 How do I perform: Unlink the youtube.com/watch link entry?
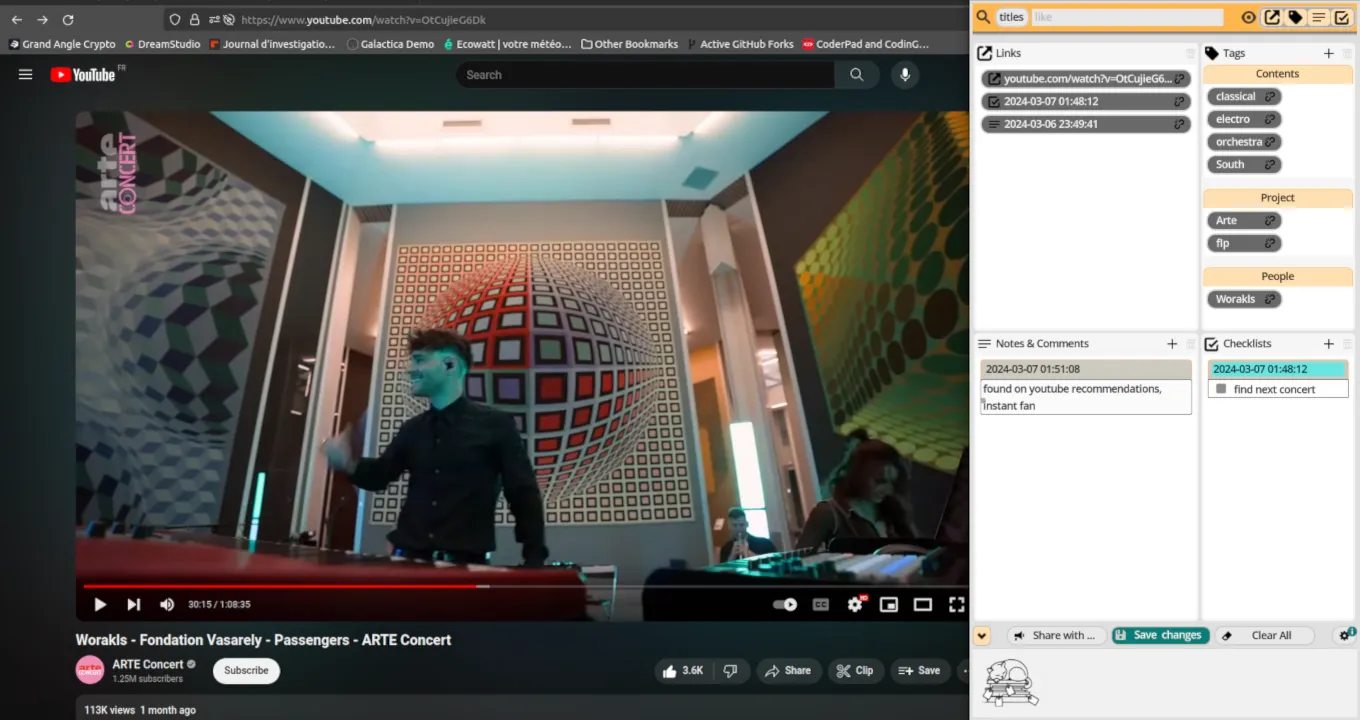pos(1180,78)
